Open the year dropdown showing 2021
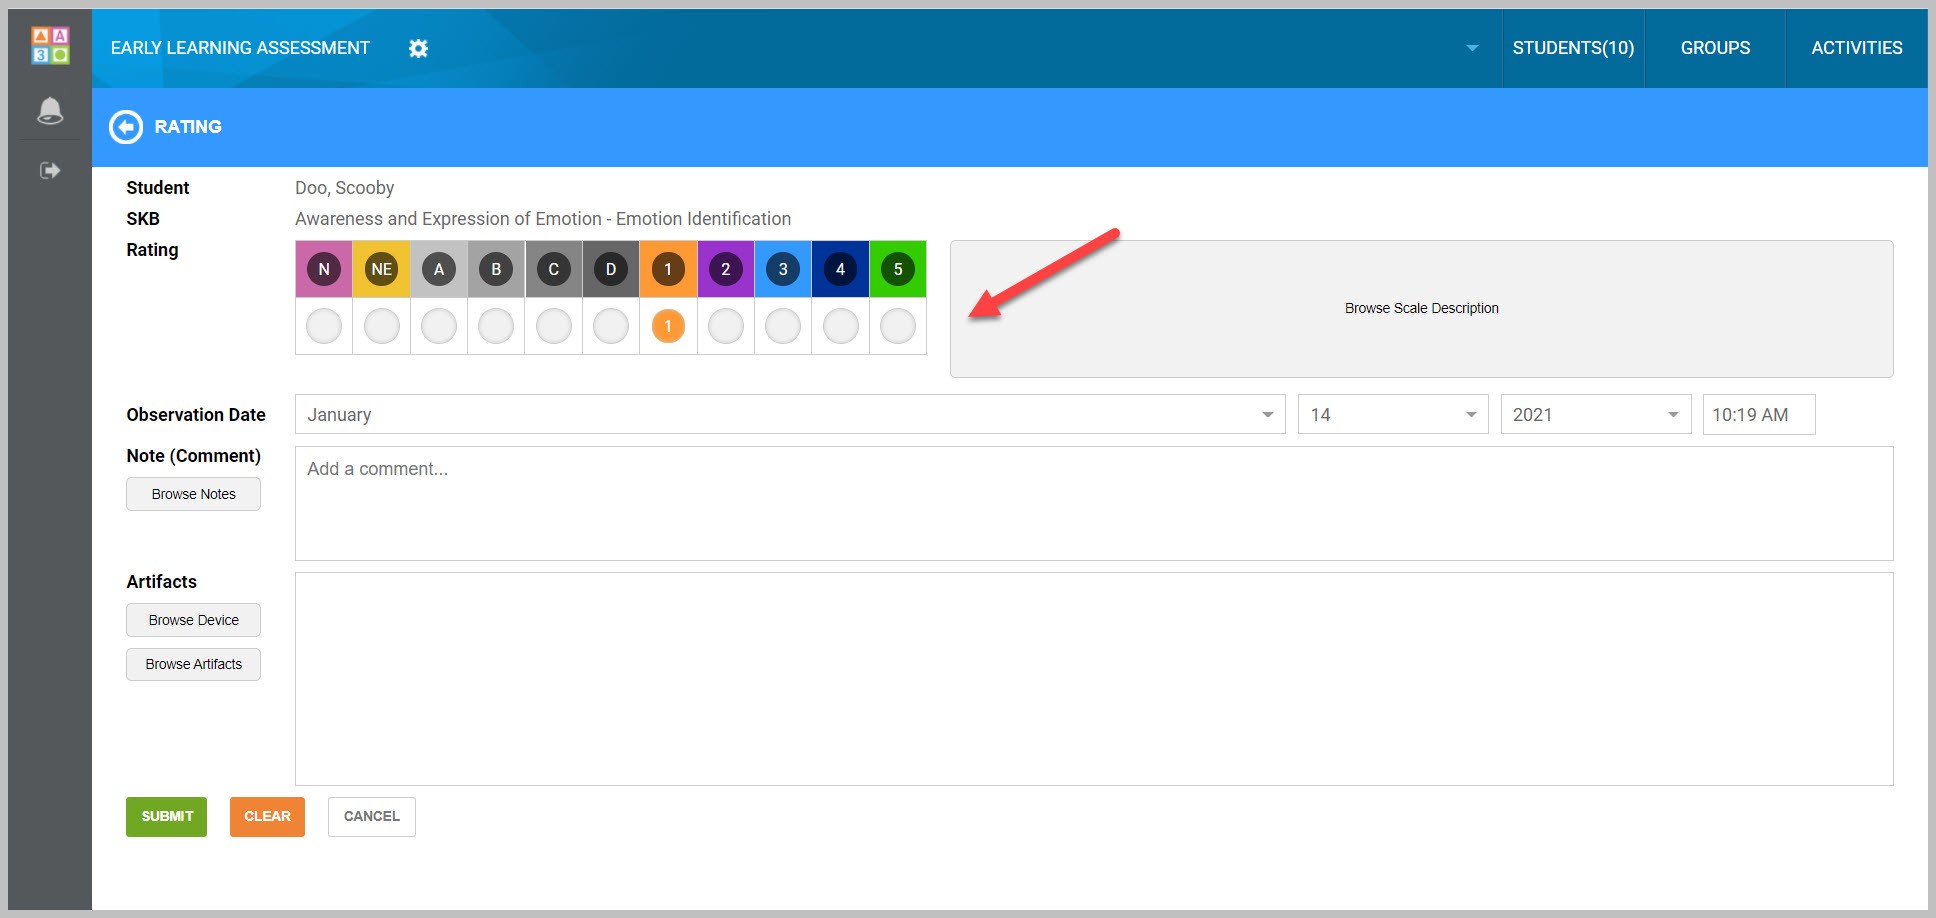Screen dimensions: 1936x918 (x=1594, y=414)
